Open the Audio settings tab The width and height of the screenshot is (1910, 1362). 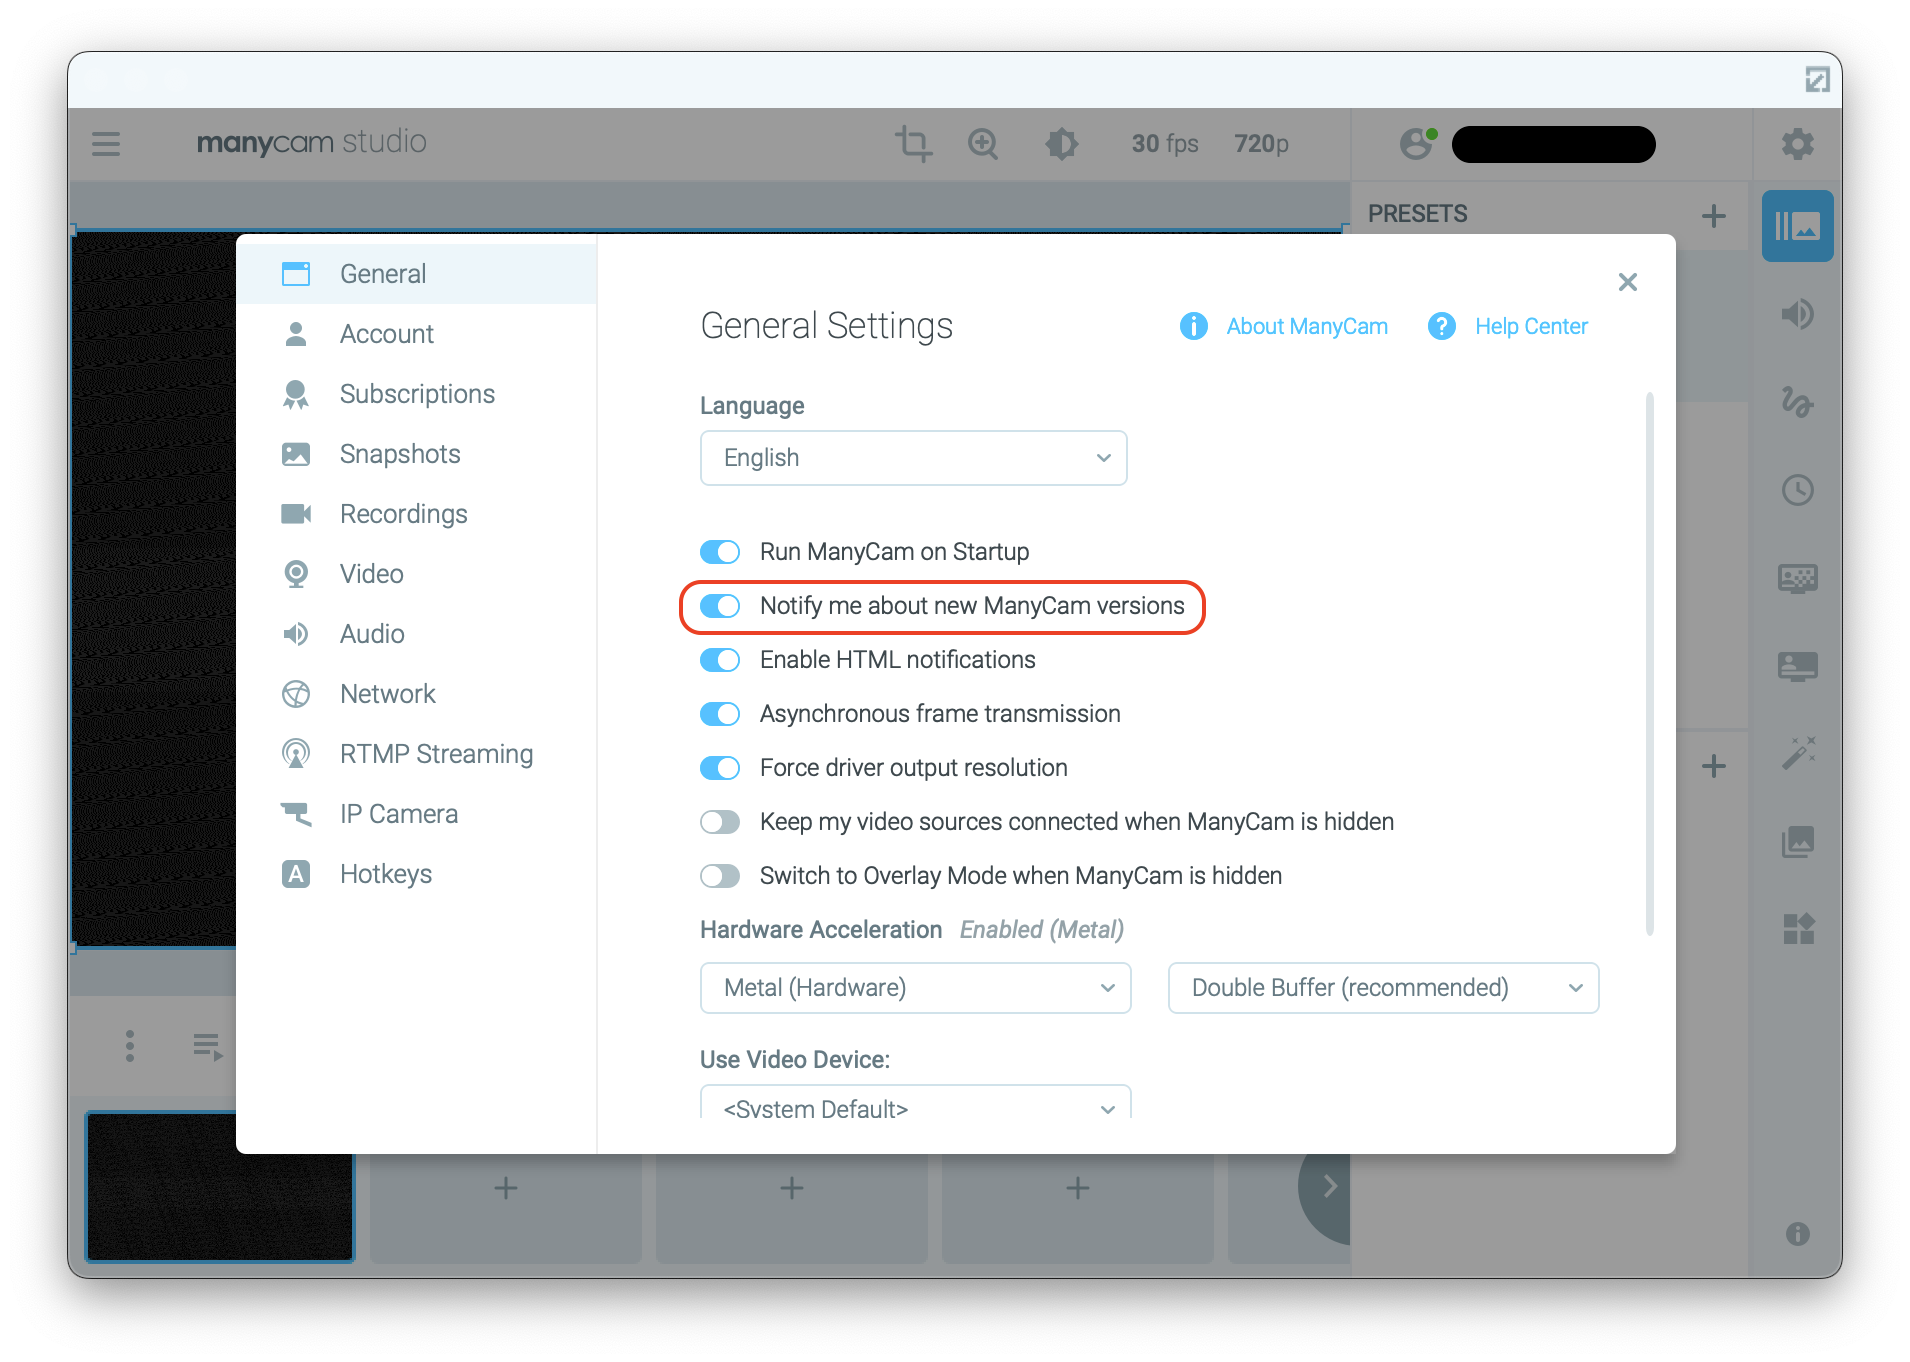point(417,634)
